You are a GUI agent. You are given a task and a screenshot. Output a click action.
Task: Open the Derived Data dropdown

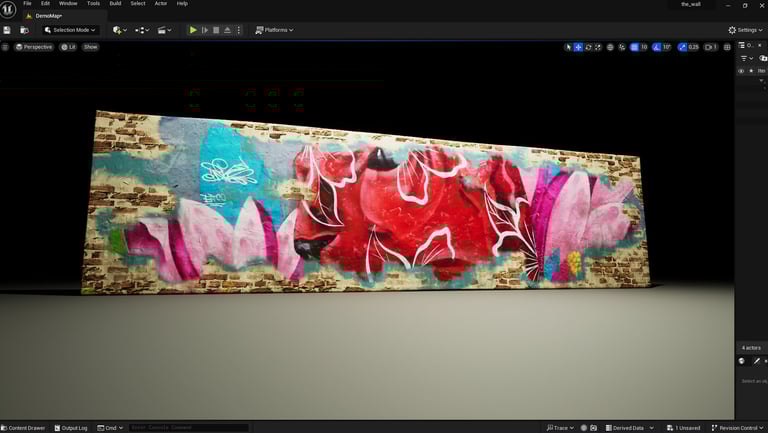point(629,428)
